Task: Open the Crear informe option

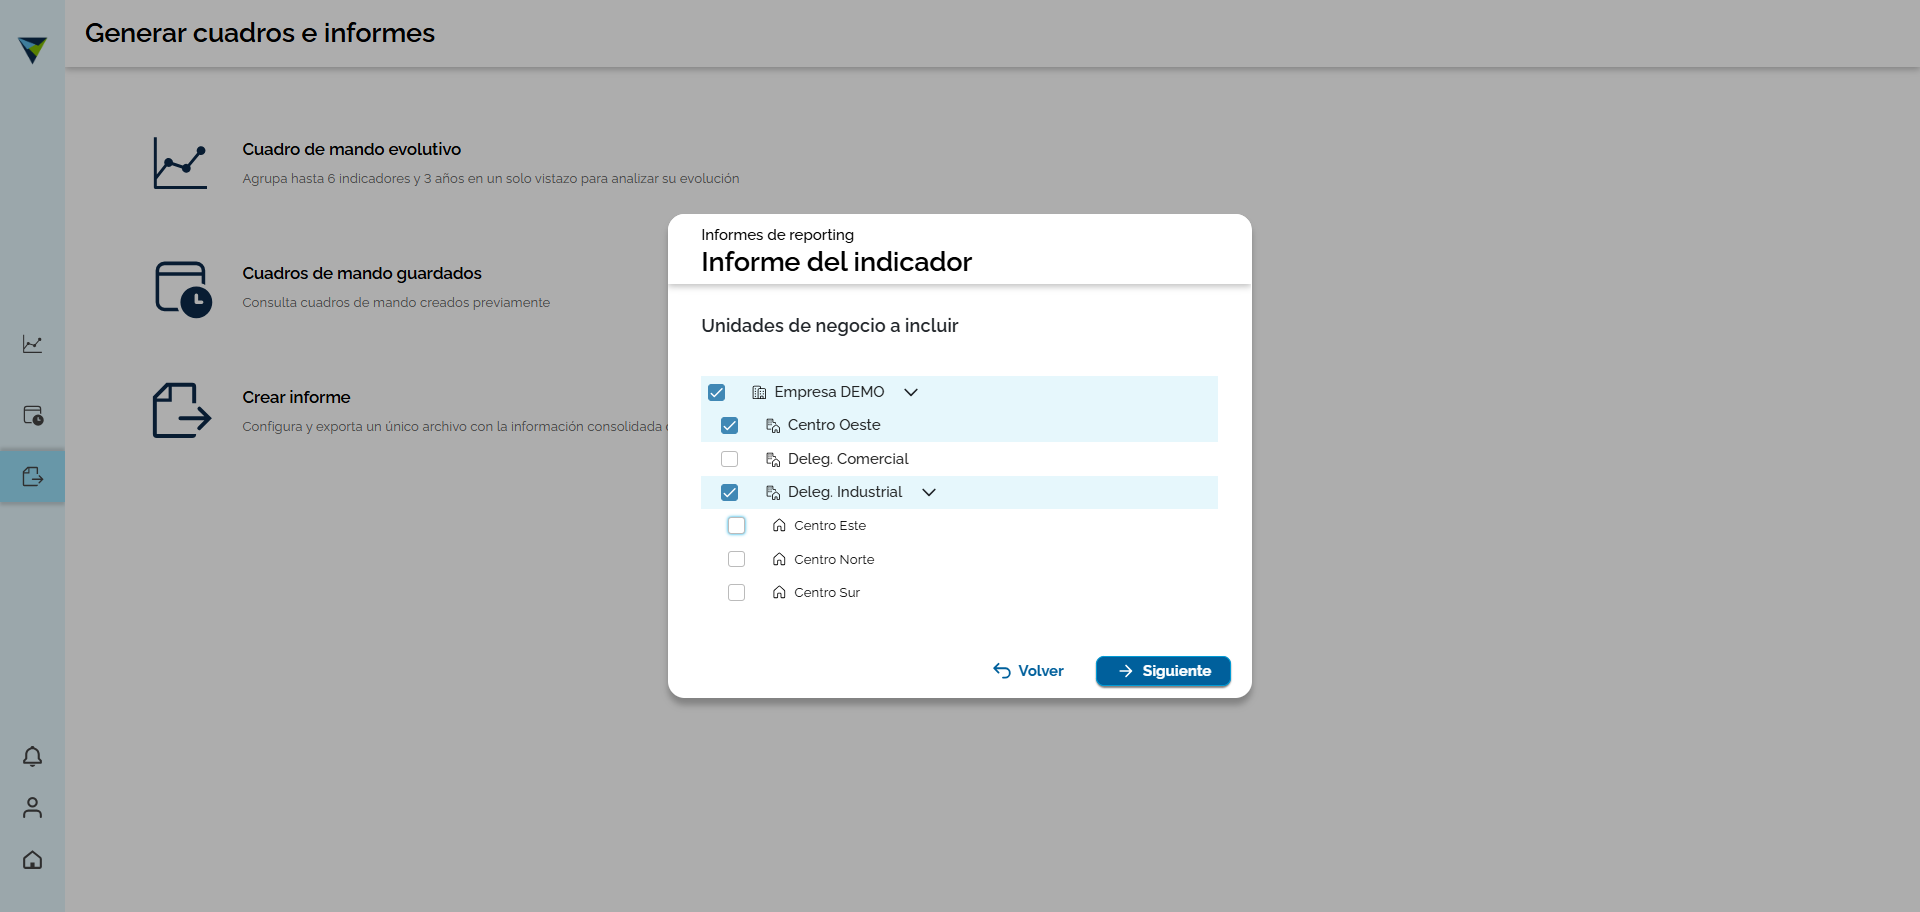Action: [x=296, y=397]
